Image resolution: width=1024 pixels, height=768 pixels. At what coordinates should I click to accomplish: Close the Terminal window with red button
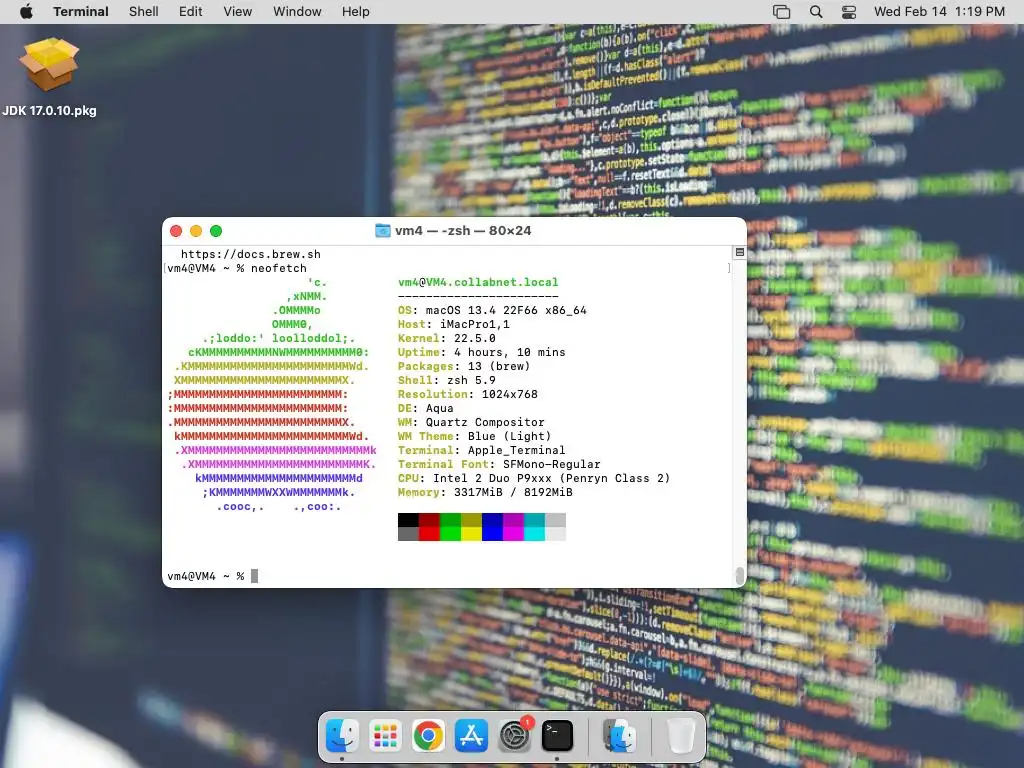point(176,231)
